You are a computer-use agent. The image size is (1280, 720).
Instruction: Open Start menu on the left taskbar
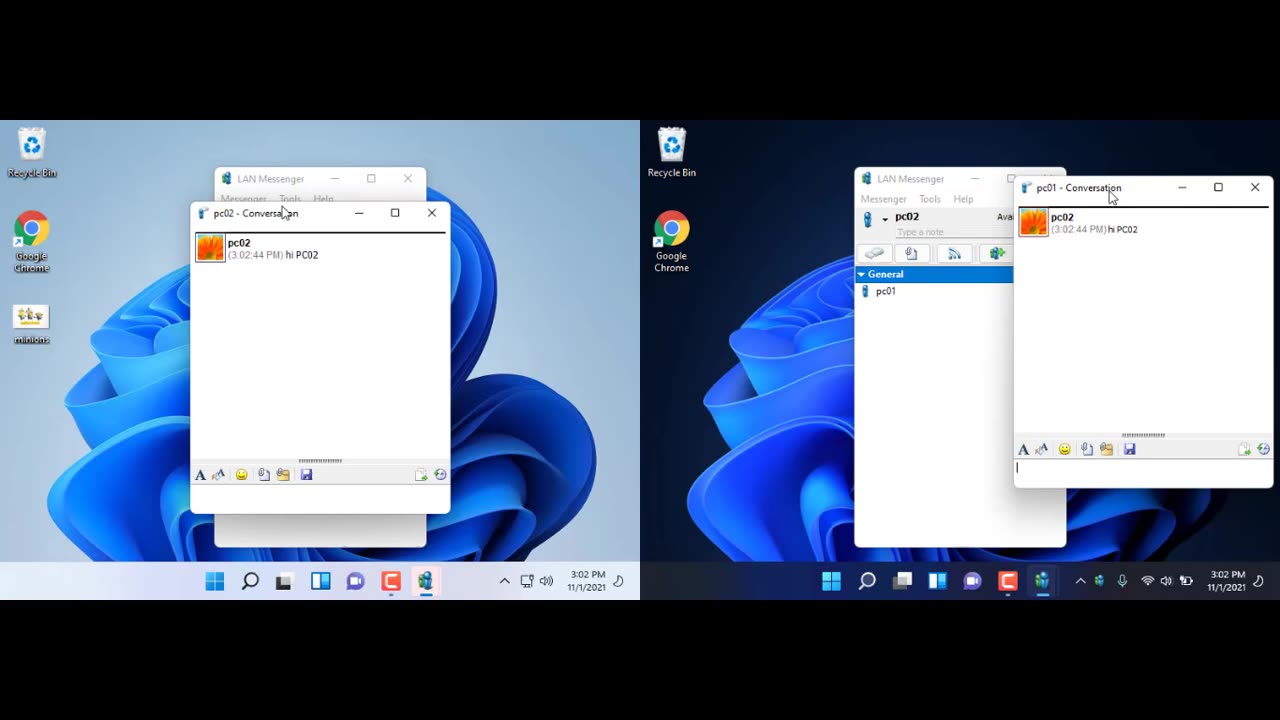point(215,581)
